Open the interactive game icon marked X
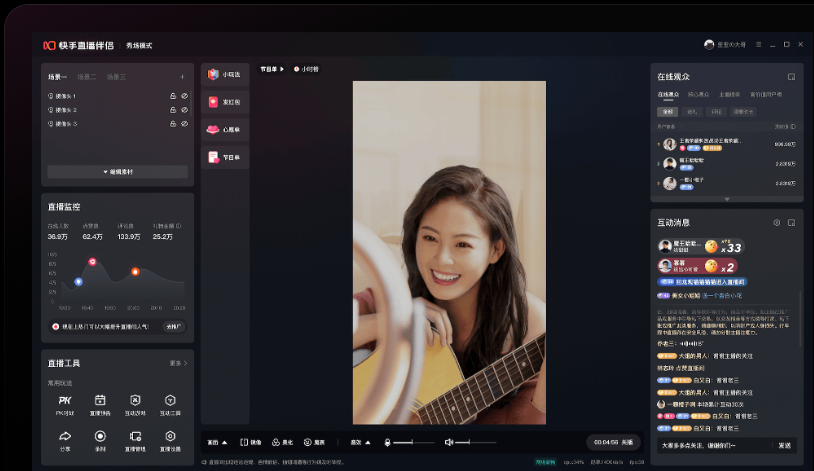The width and height of the screenshot is (814, 471). [135, 400]
